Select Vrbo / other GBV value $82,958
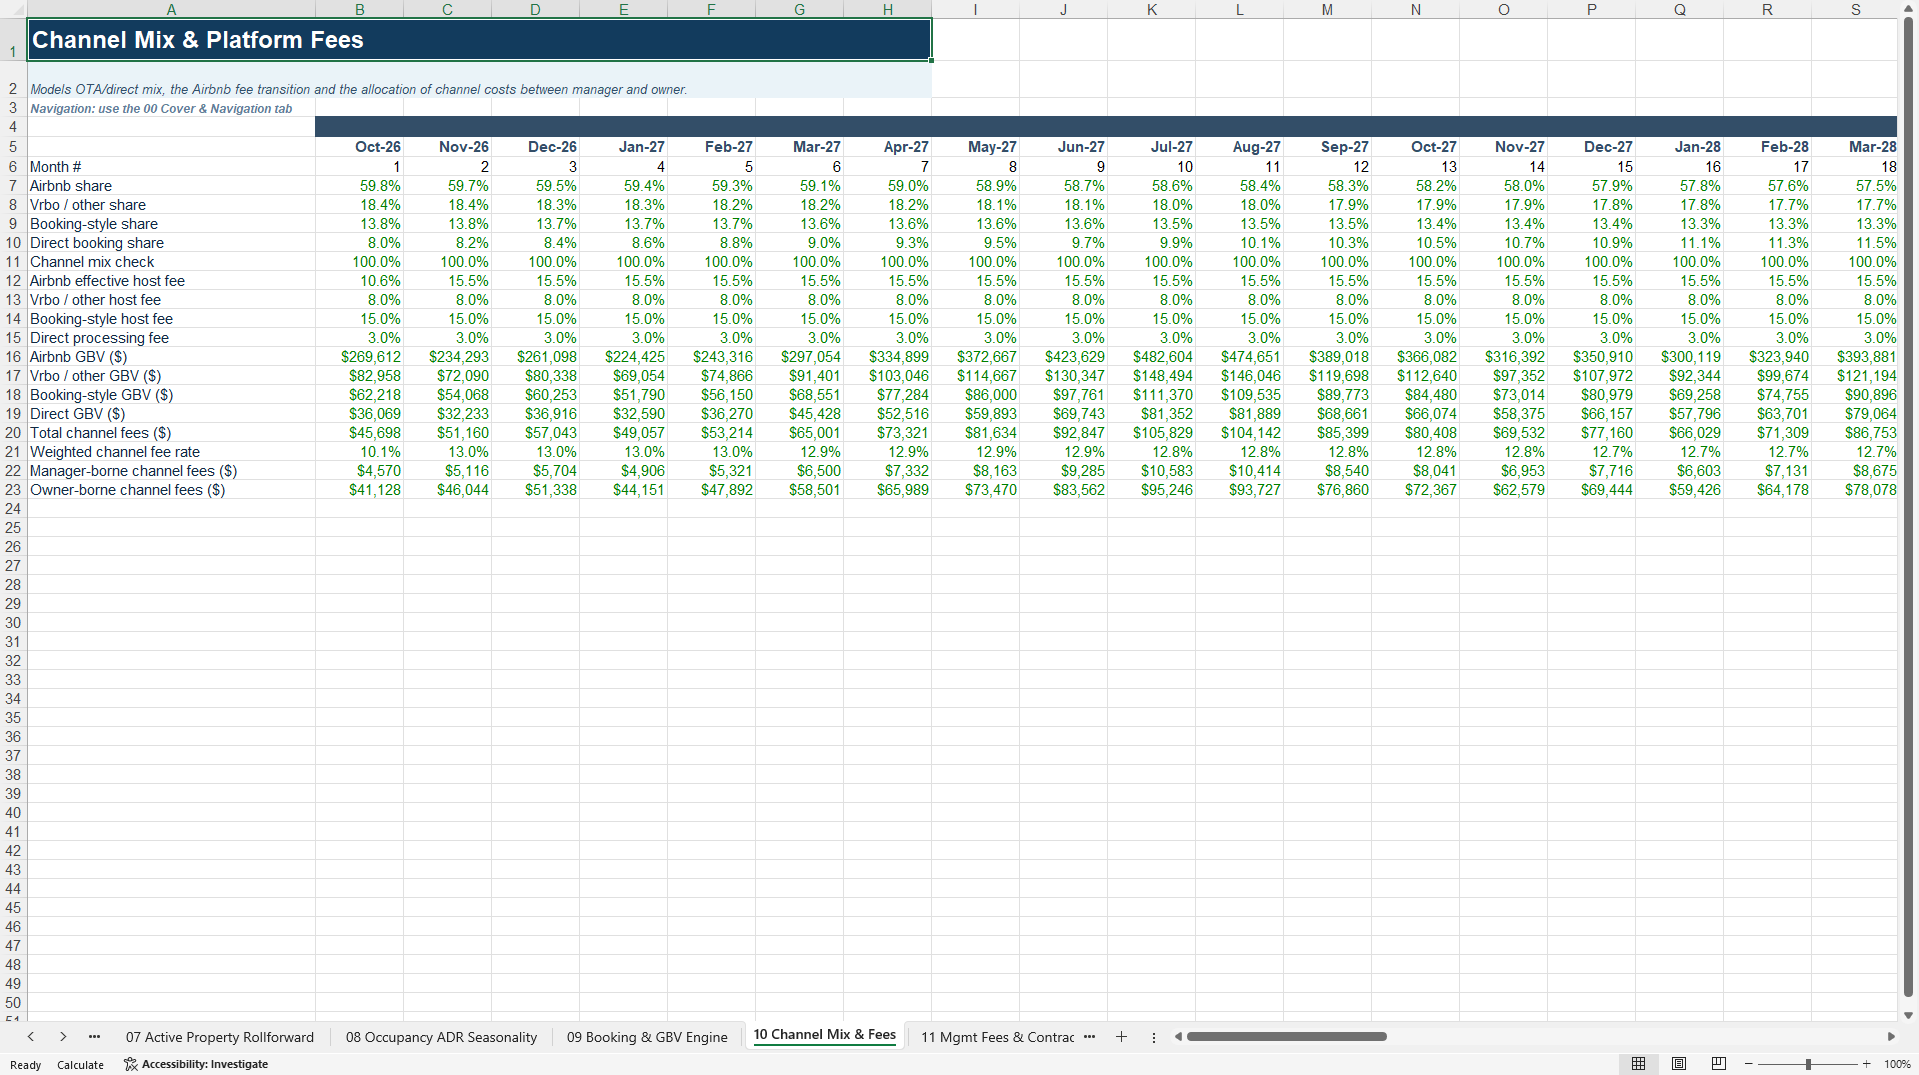The image size is (1919, 1075). tap(360, 376)
